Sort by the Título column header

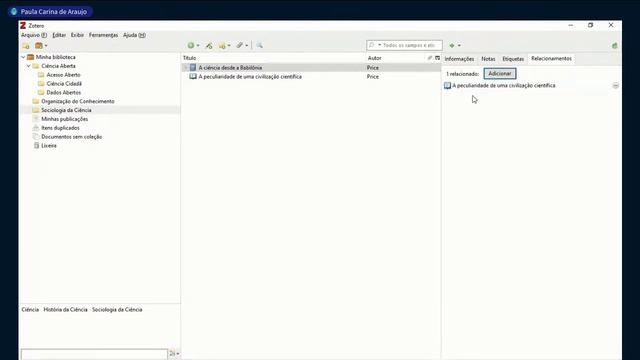pyautogui.click(x=273, y=58)
